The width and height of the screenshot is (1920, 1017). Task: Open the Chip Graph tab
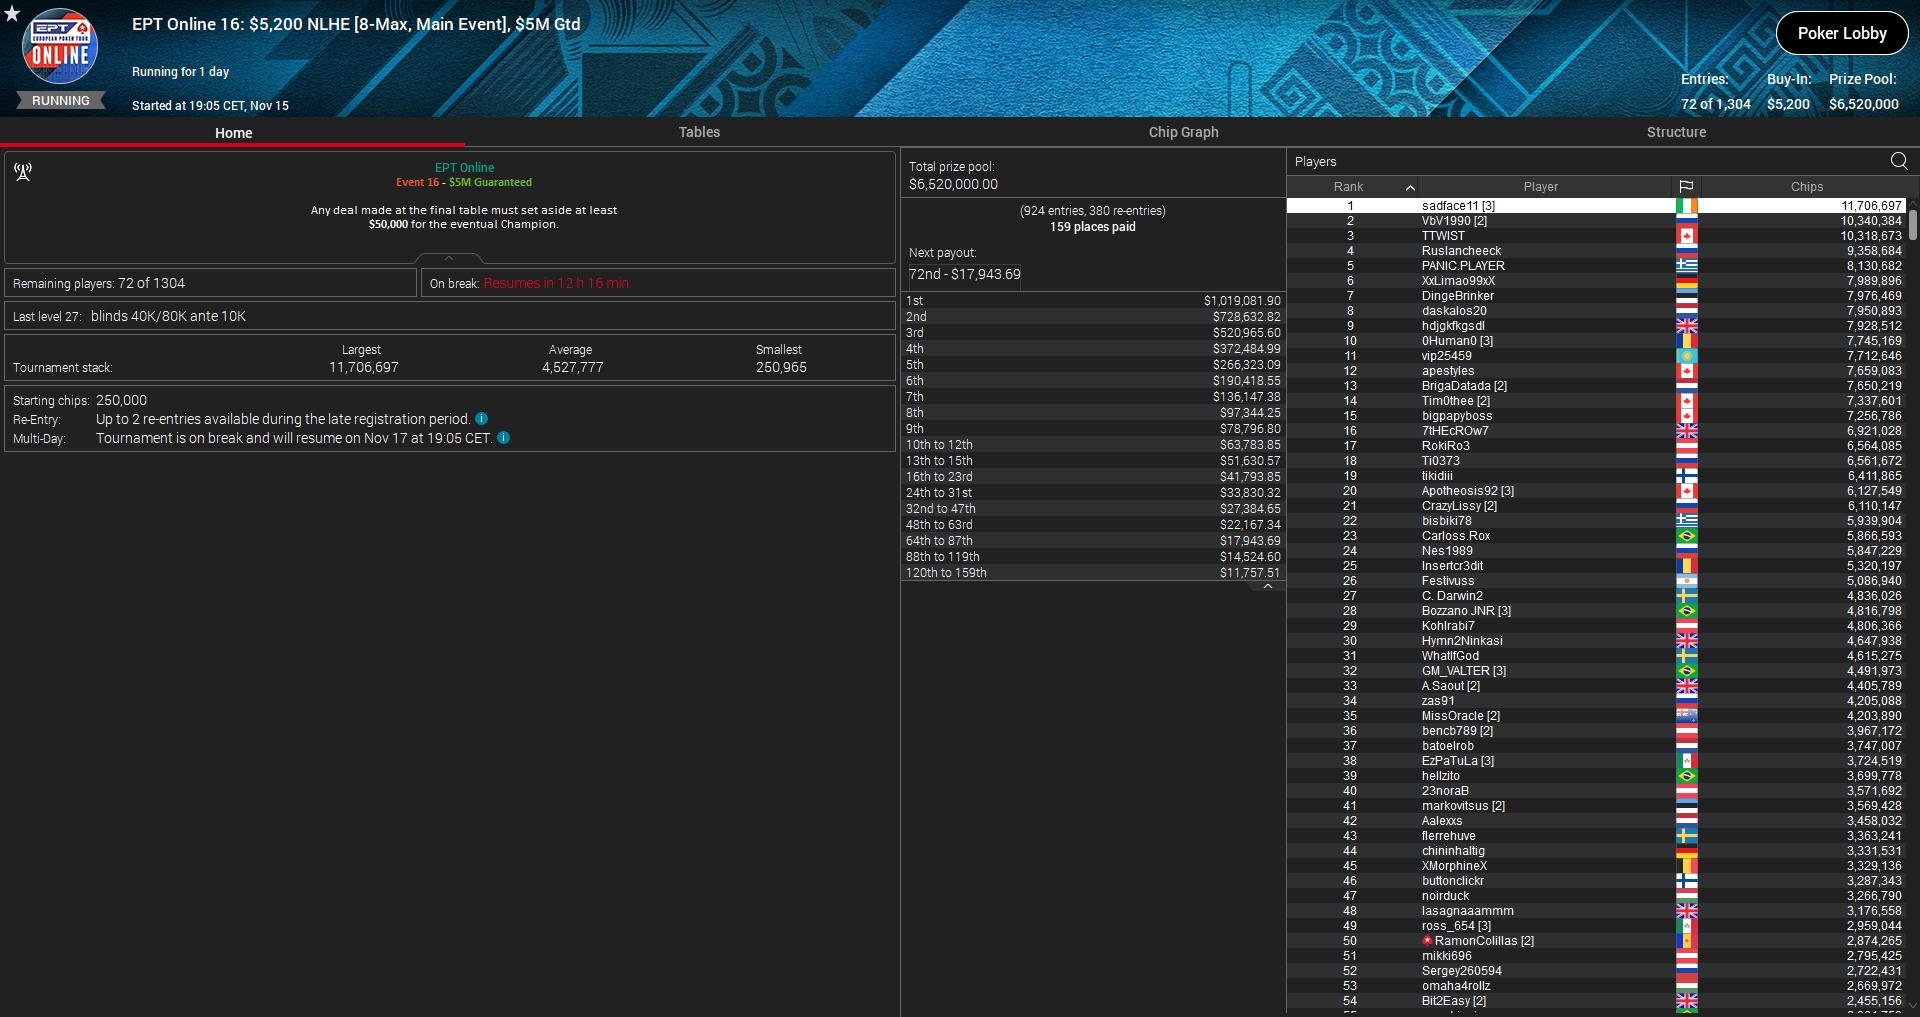click(x=1183, y=132)
